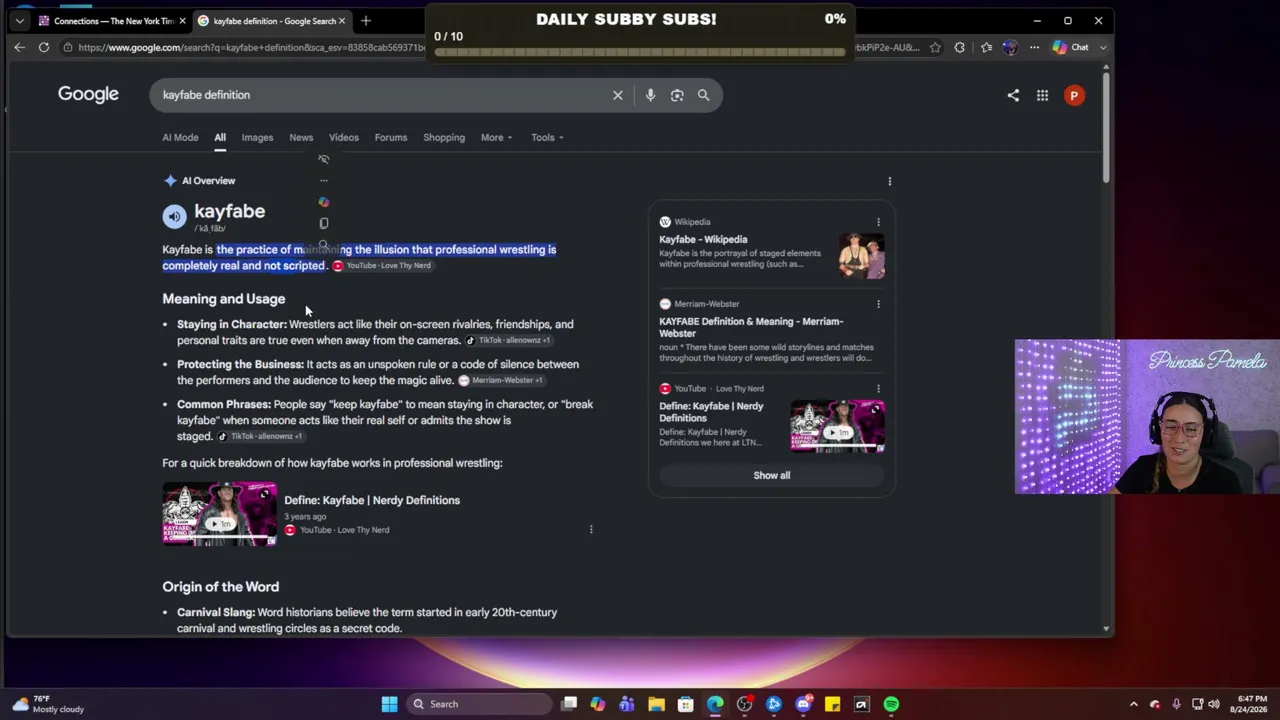Click the Copilot icon in selection toolbar

[323, 202]
